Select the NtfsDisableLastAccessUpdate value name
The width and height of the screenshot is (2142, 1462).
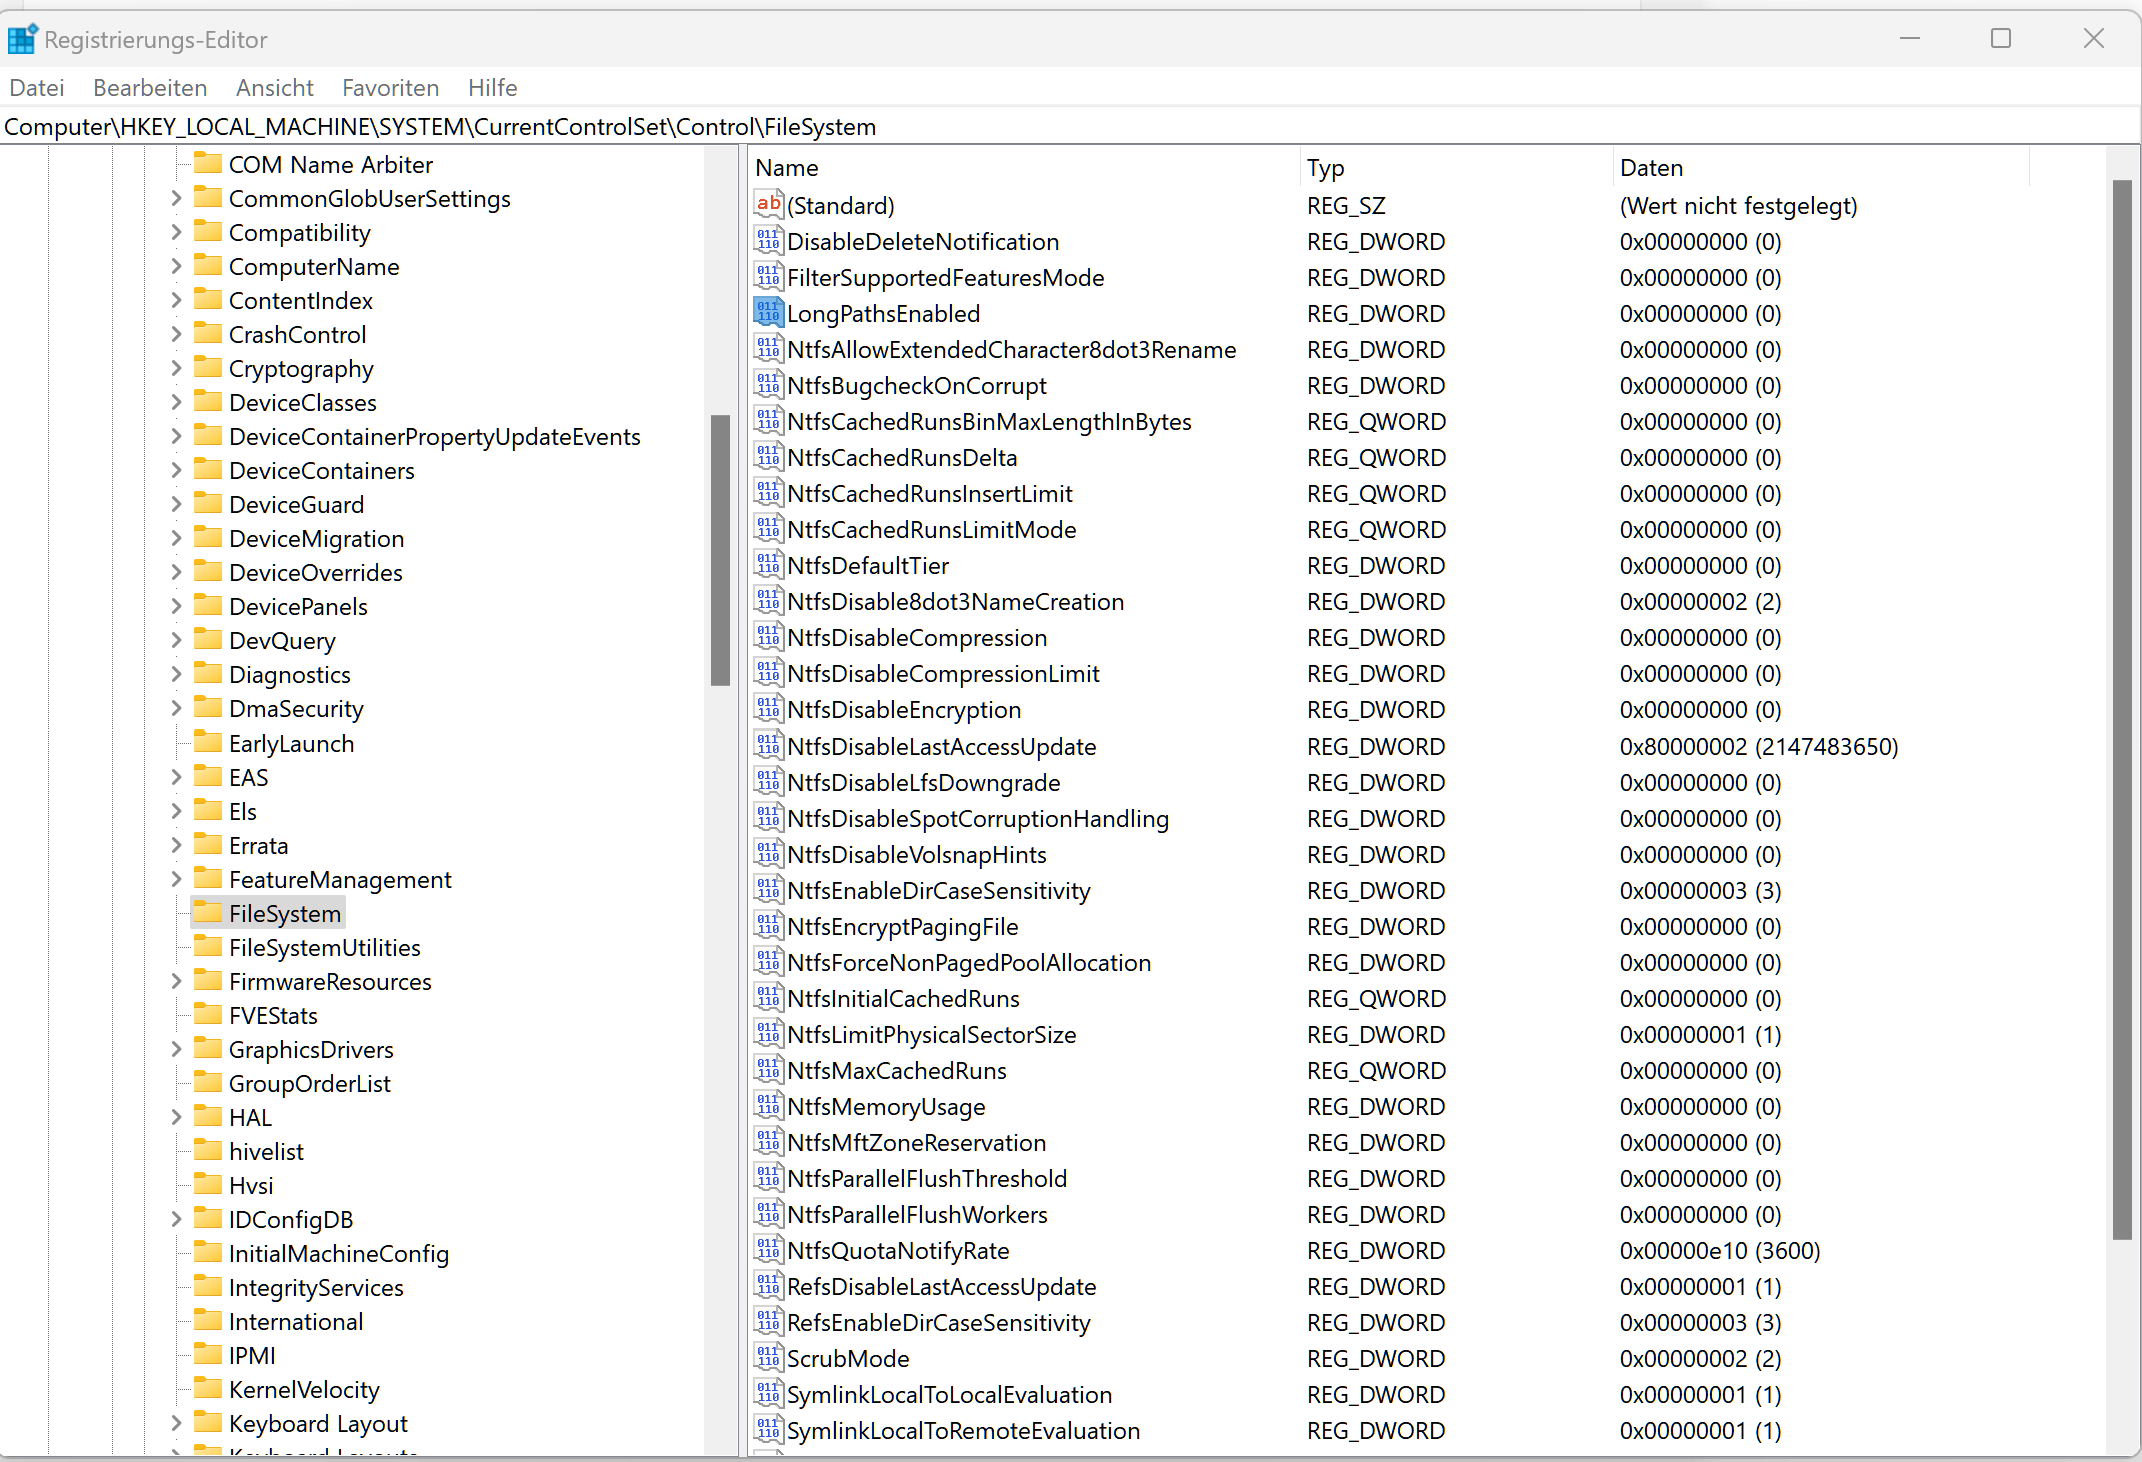tap(942, 746)
